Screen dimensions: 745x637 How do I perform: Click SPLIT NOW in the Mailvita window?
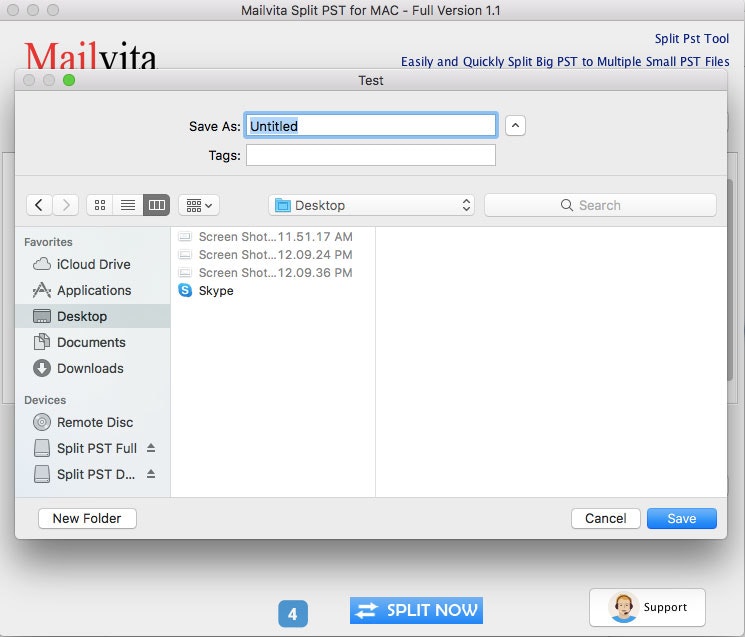(416, 610)
